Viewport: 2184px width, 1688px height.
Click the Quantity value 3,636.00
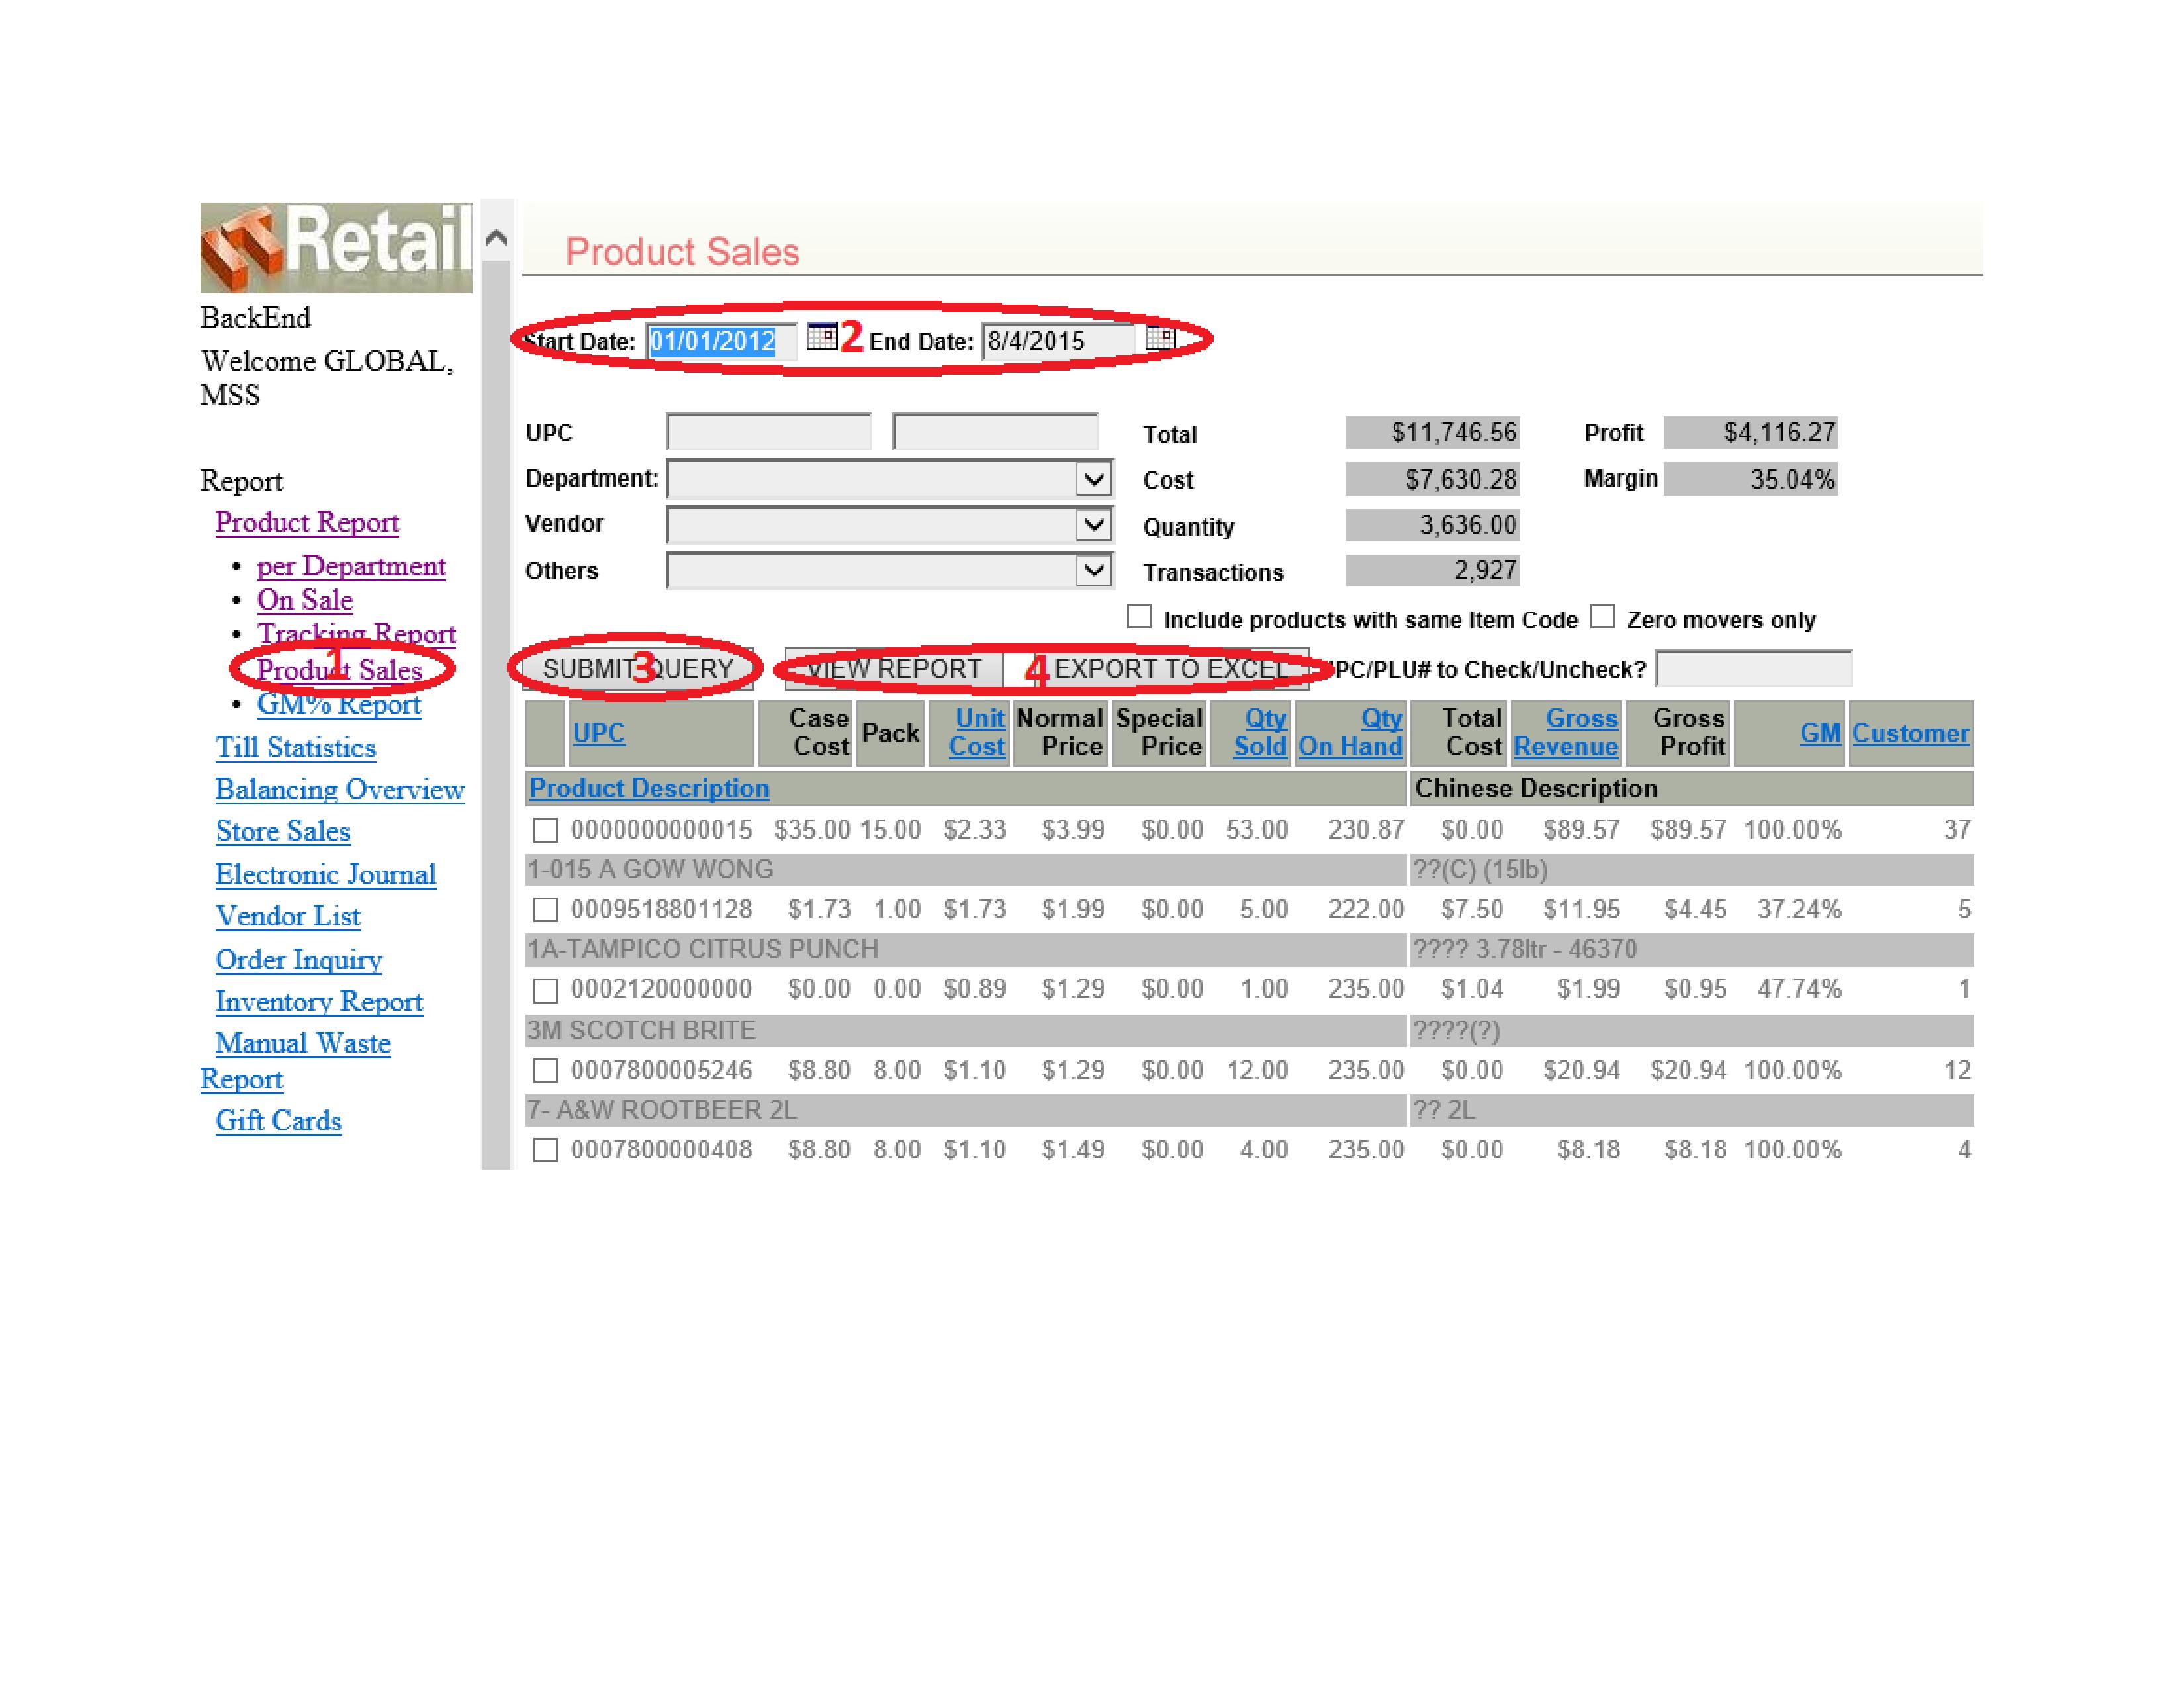(1433, 526)
